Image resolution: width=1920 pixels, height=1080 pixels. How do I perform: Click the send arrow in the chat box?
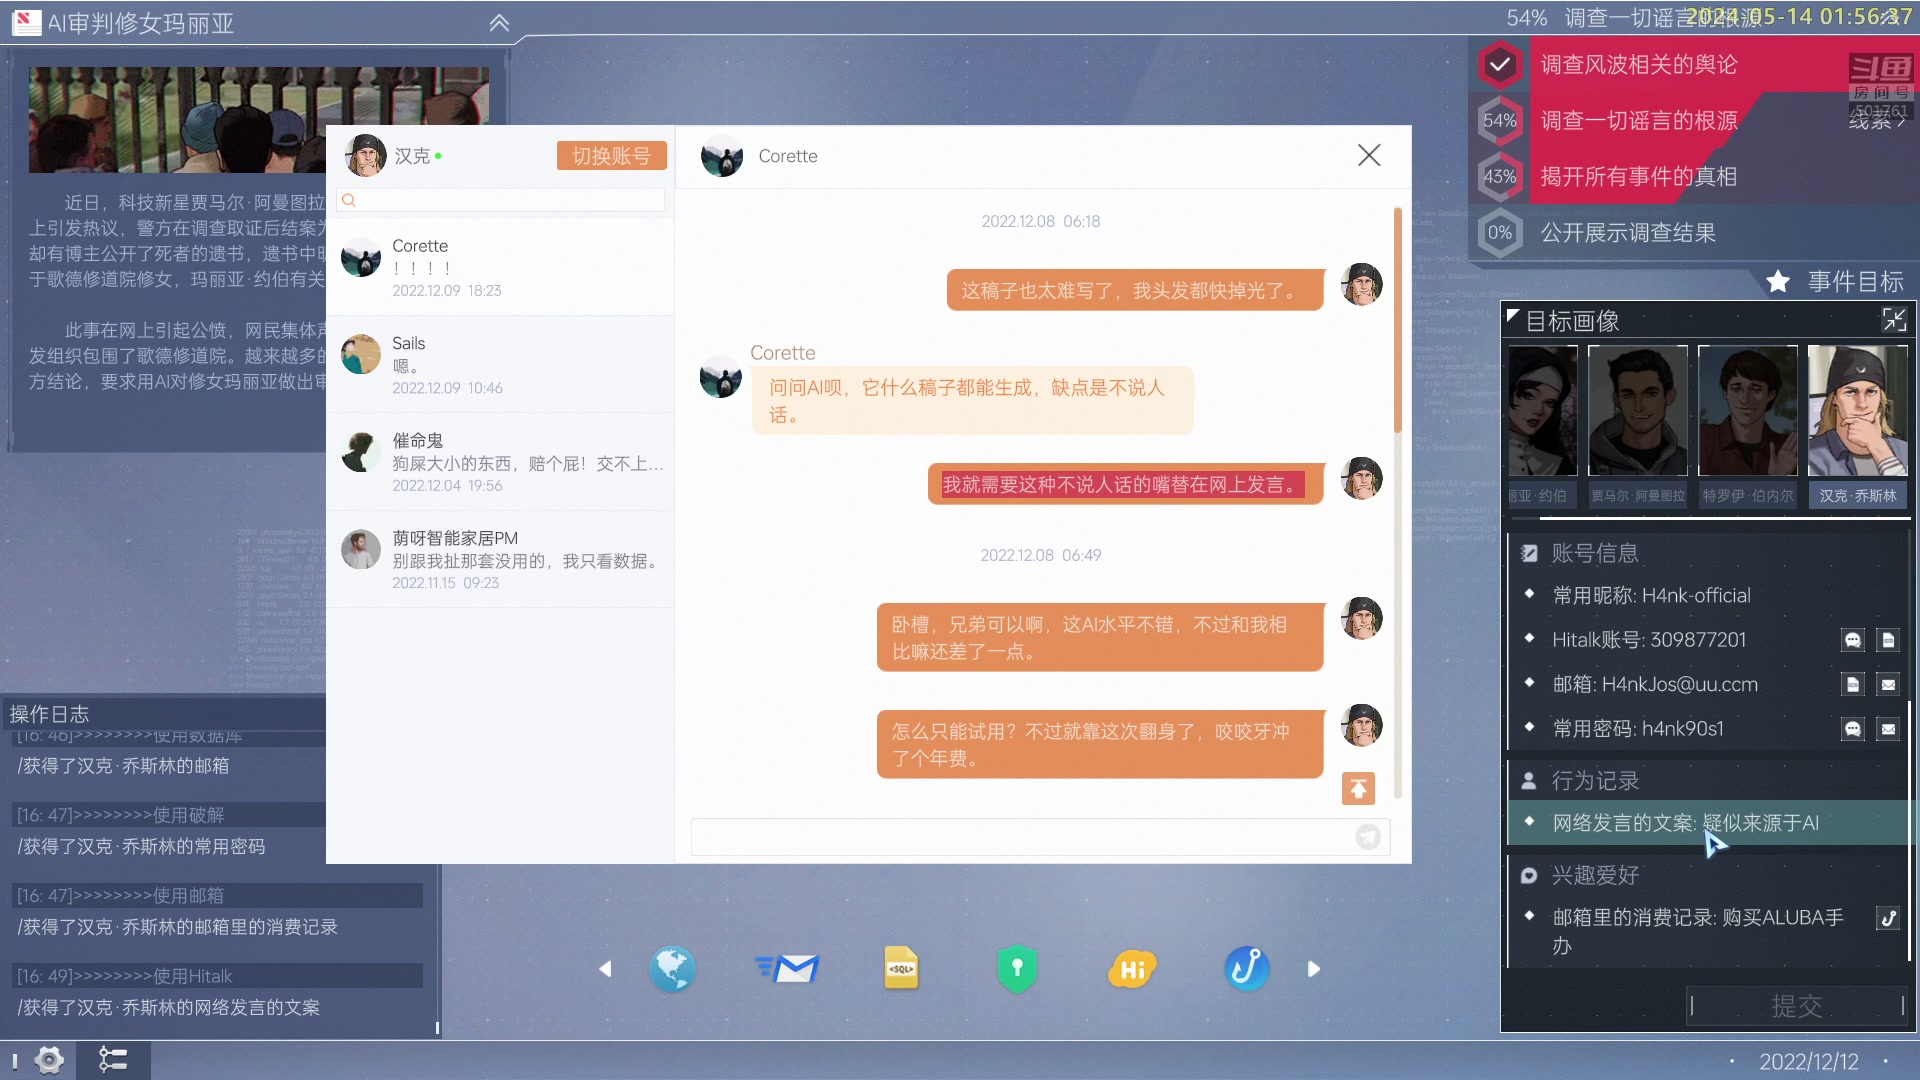pos(1369,837)
